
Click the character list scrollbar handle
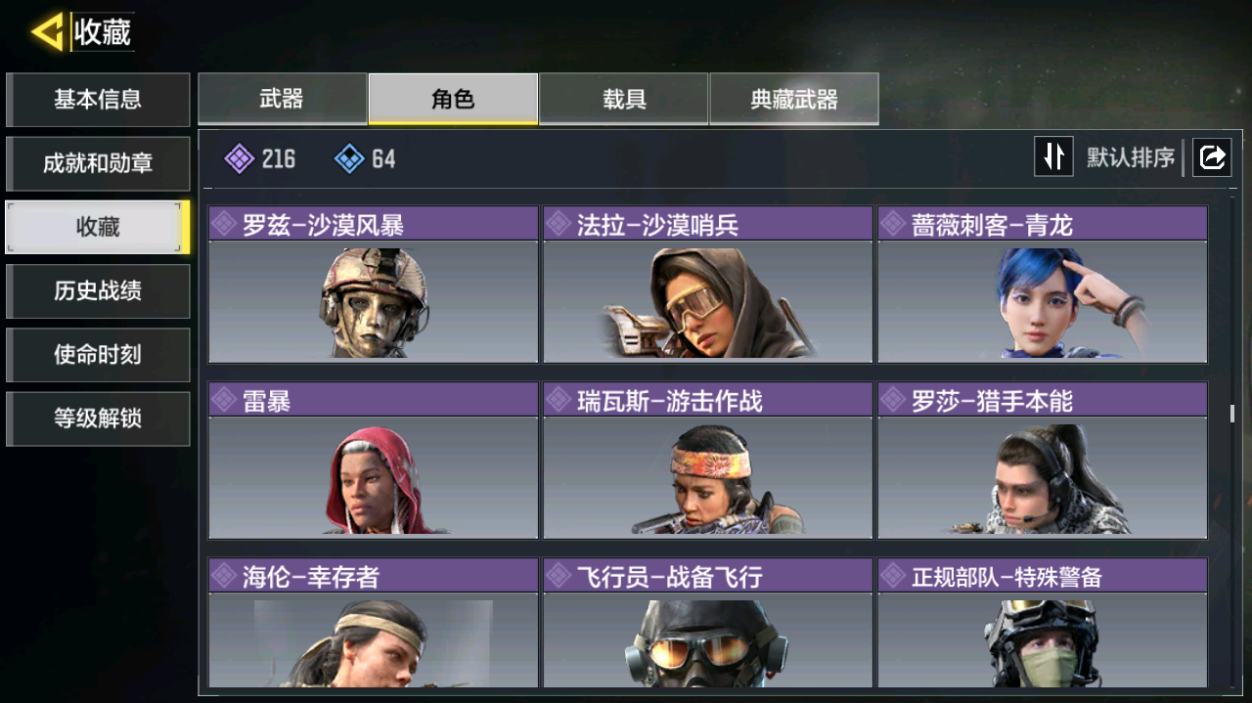click(x=1232, y=413)
